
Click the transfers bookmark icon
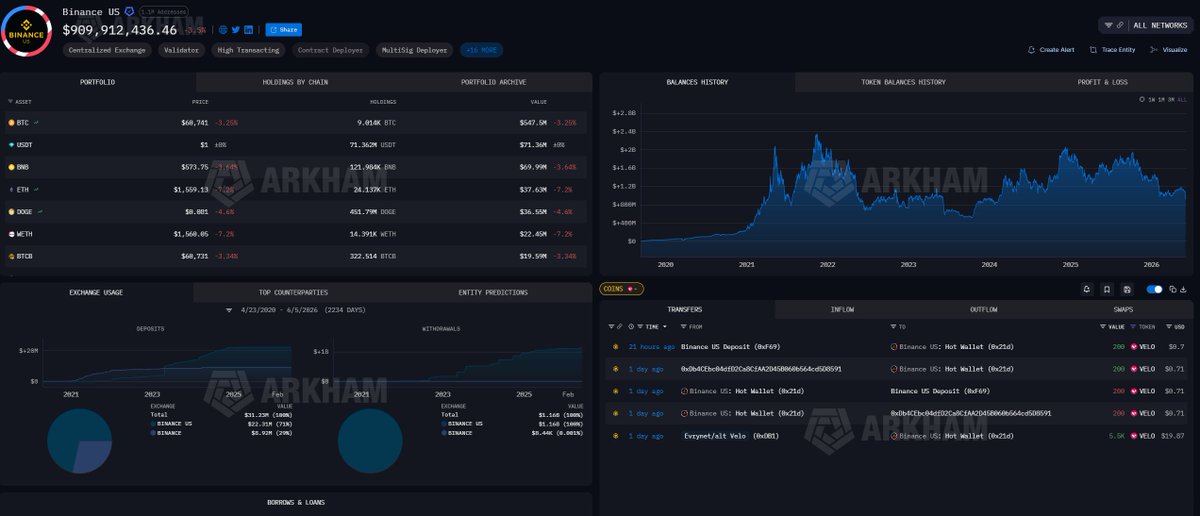[x=1107, y=290]
